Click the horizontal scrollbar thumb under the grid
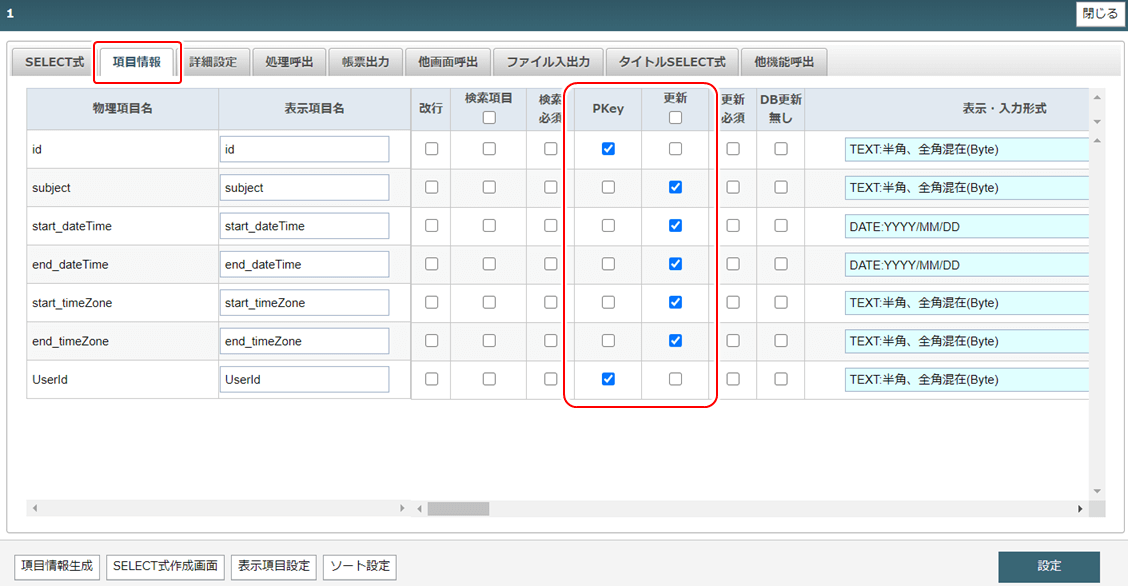Viewport: 1128px width, 586px height. [458, 508]
